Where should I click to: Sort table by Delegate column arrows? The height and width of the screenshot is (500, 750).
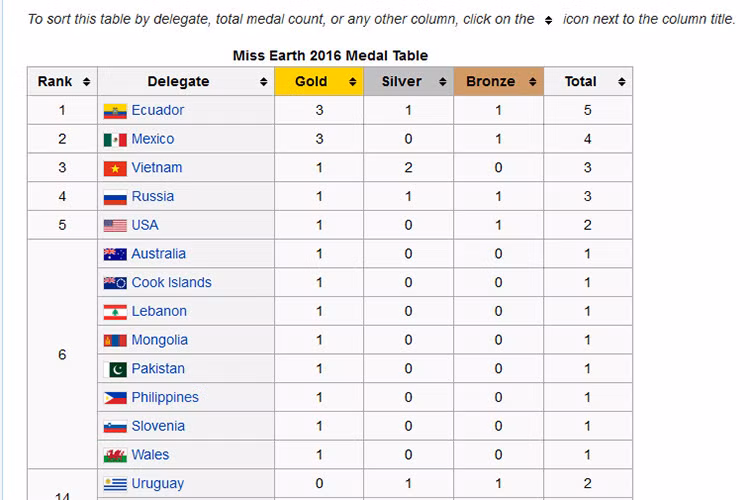264,82
